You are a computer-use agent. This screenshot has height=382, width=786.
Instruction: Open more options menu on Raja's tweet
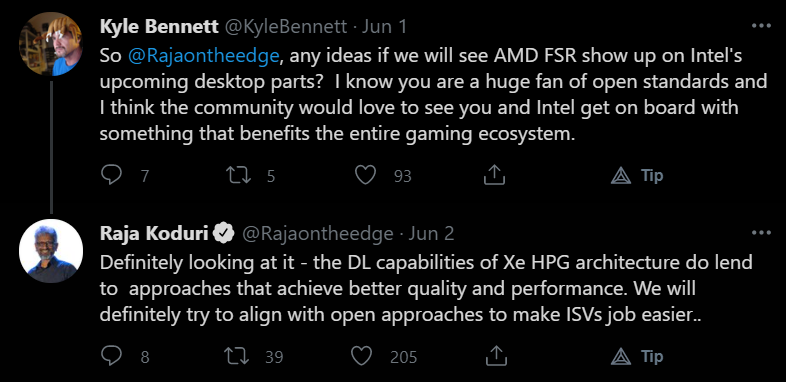coord(761,233)
